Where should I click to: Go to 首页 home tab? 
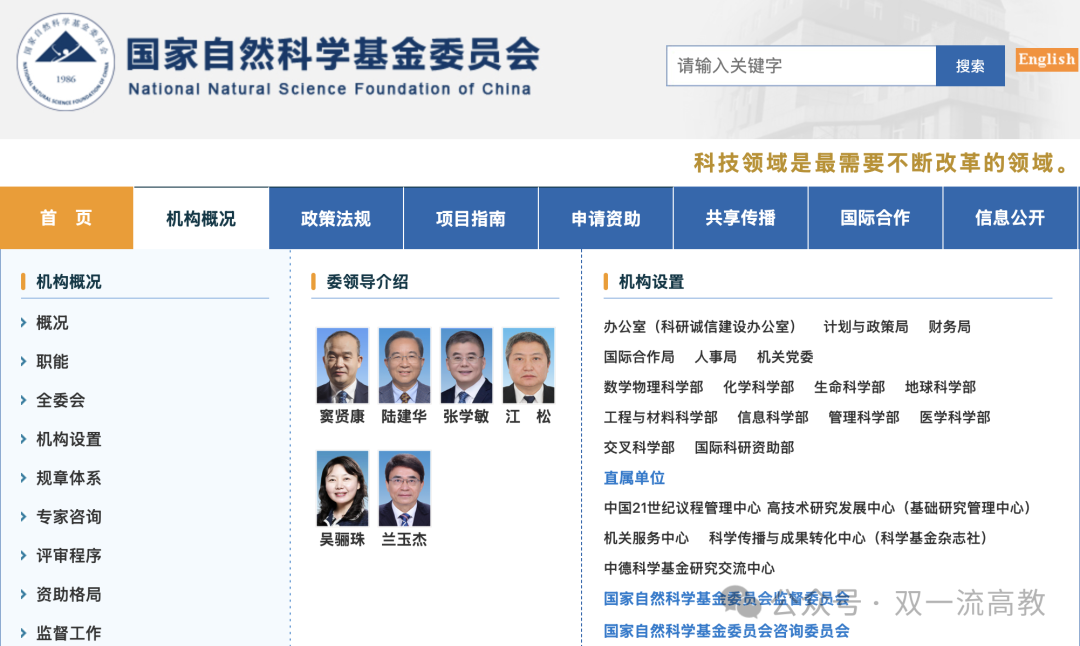tap(66, 218)
